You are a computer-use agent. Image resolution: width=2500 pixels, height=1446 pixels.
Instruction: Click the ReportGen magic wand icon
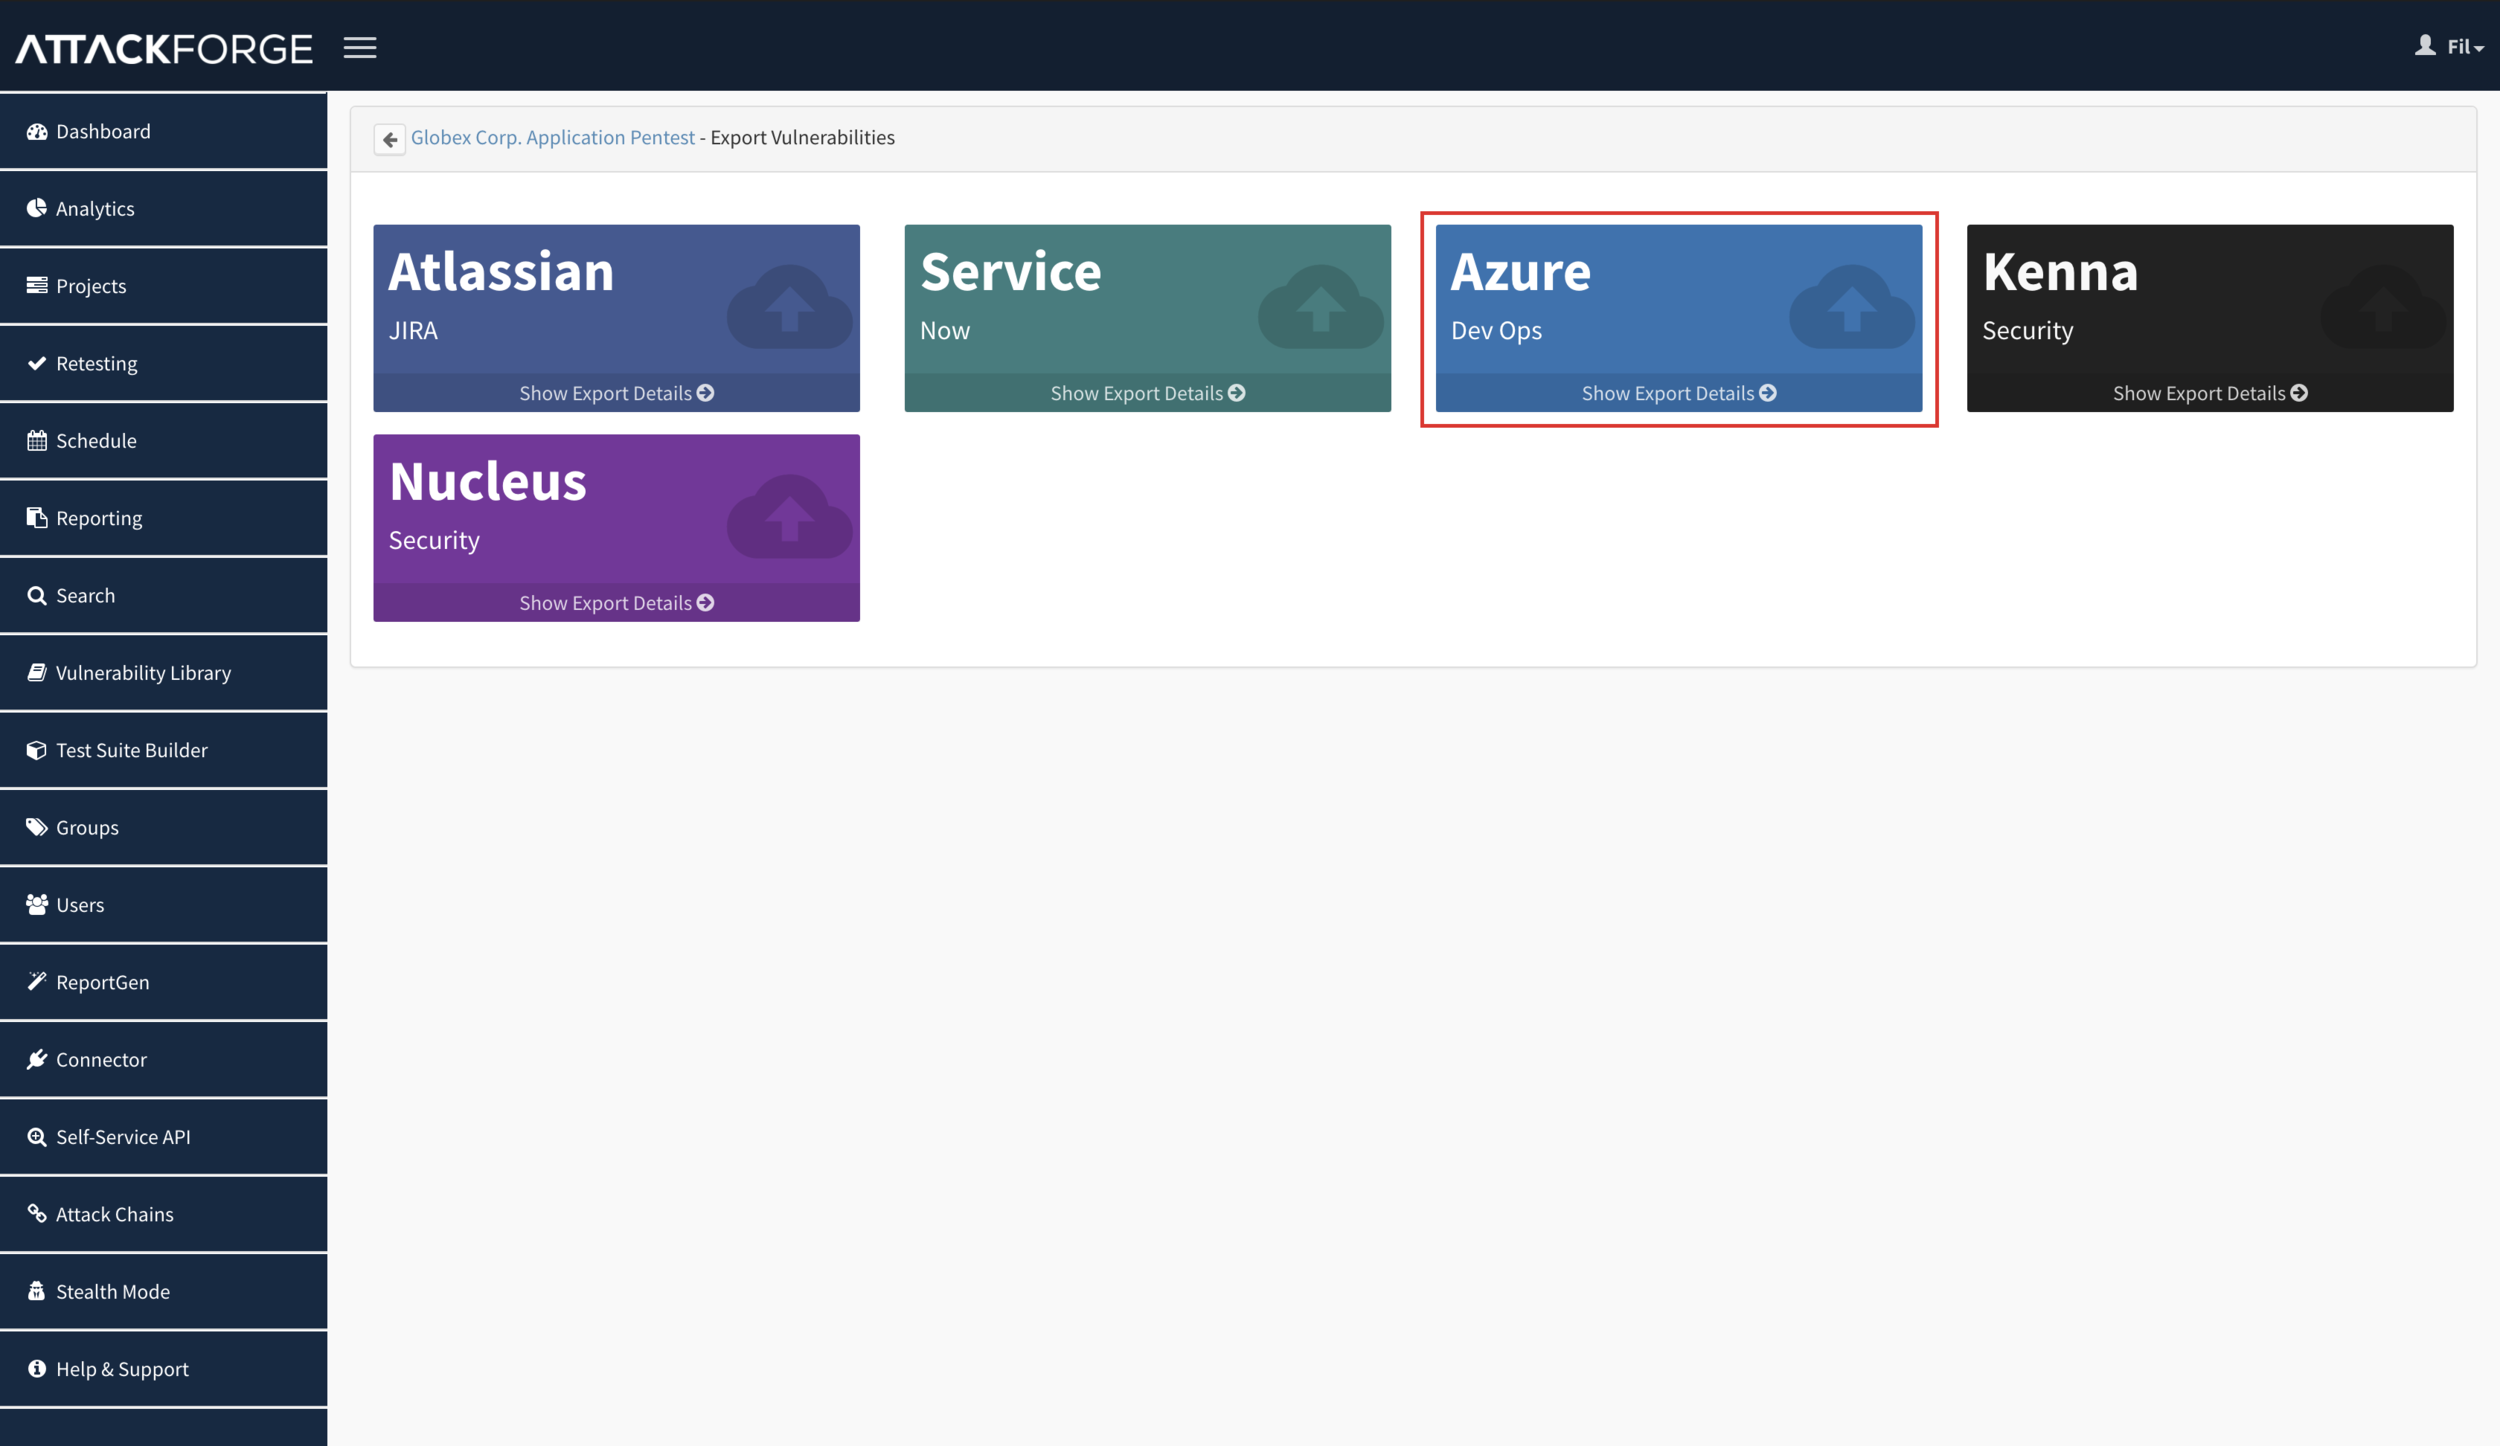click(37, 981)
